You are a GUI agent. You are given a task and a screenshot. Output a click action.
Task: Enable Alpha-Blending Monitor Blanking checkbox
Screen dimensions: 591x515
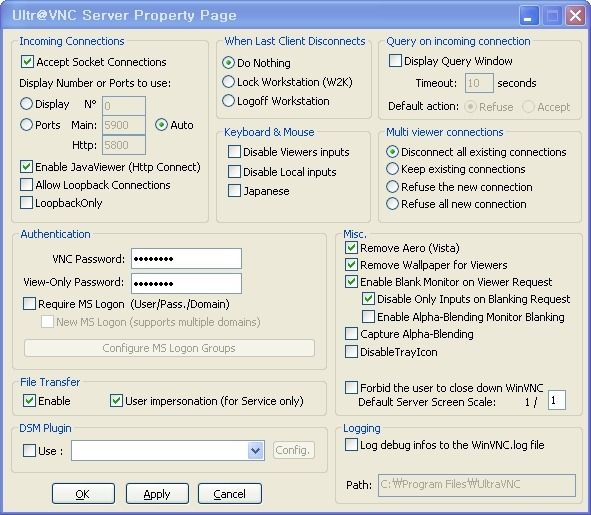[x=368, y=317]
